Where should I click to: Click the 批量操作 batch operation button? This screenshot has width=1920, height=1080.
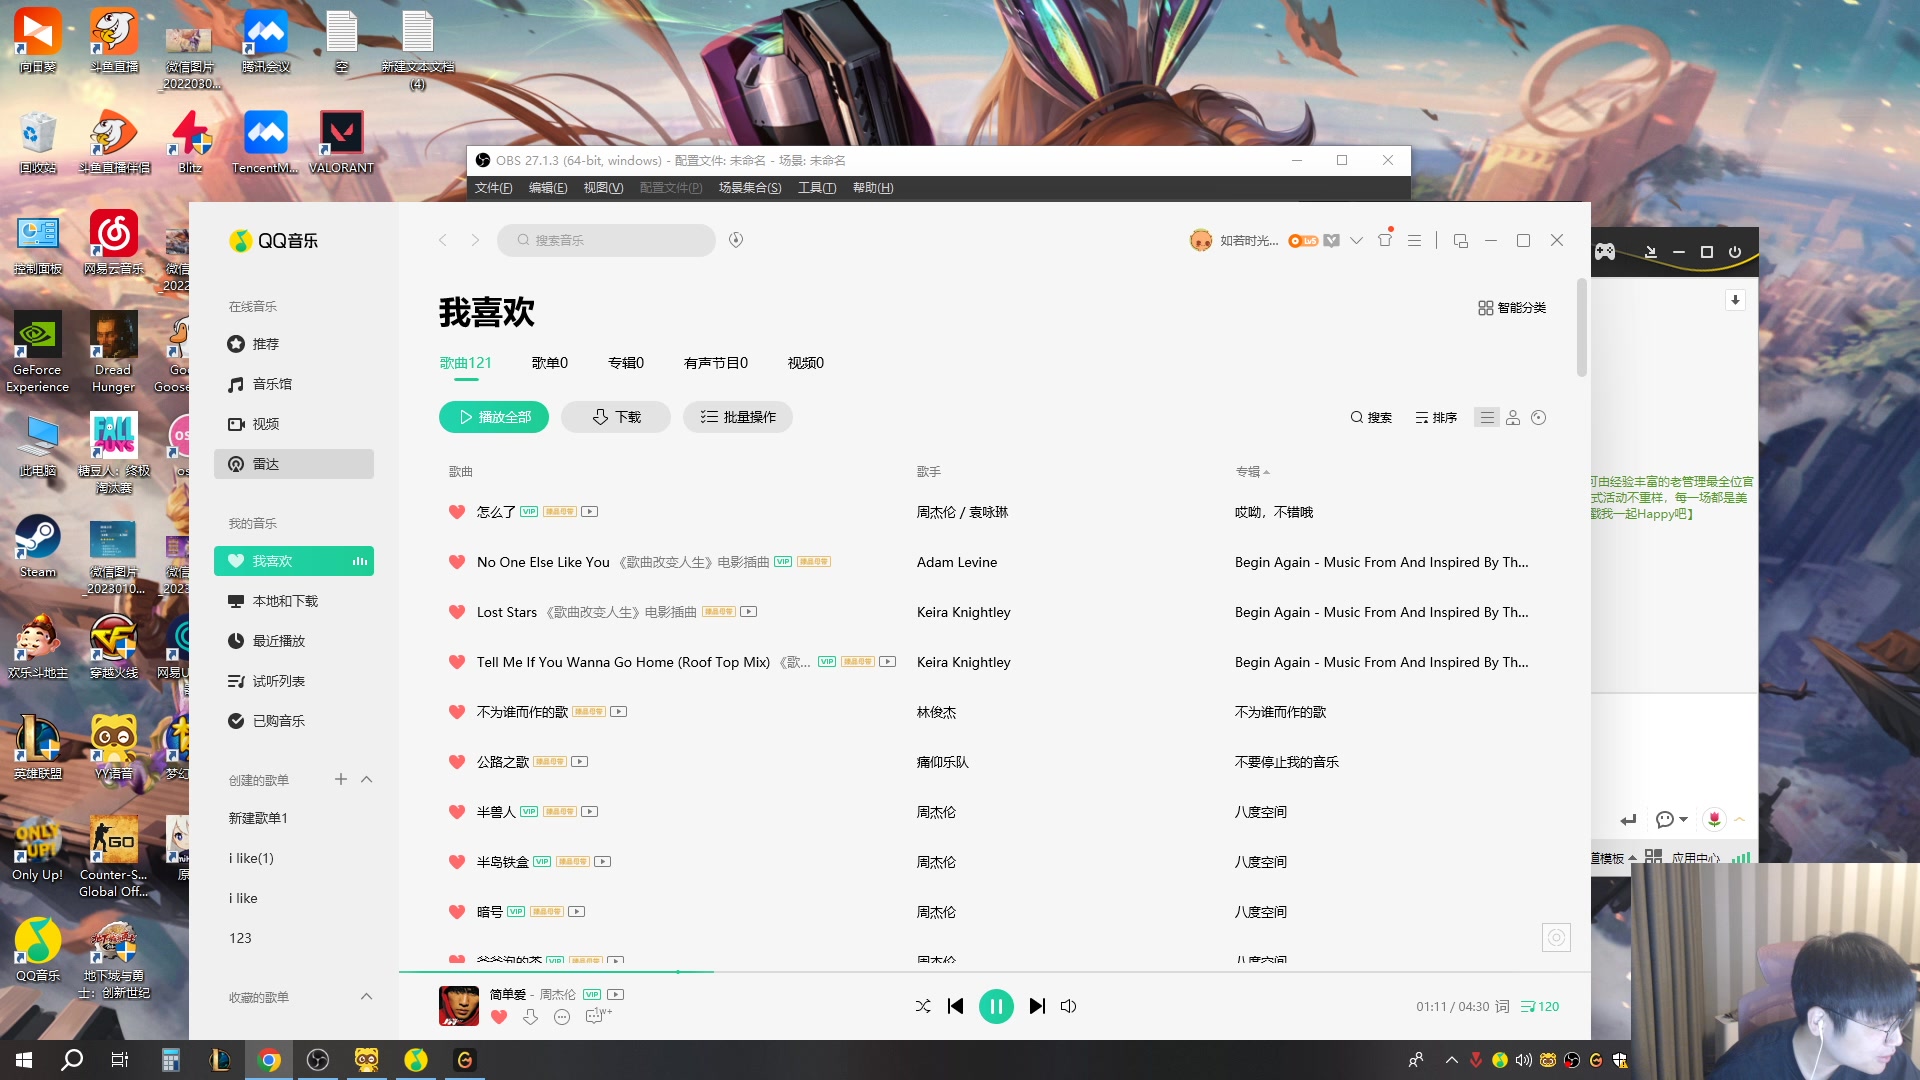738,417
